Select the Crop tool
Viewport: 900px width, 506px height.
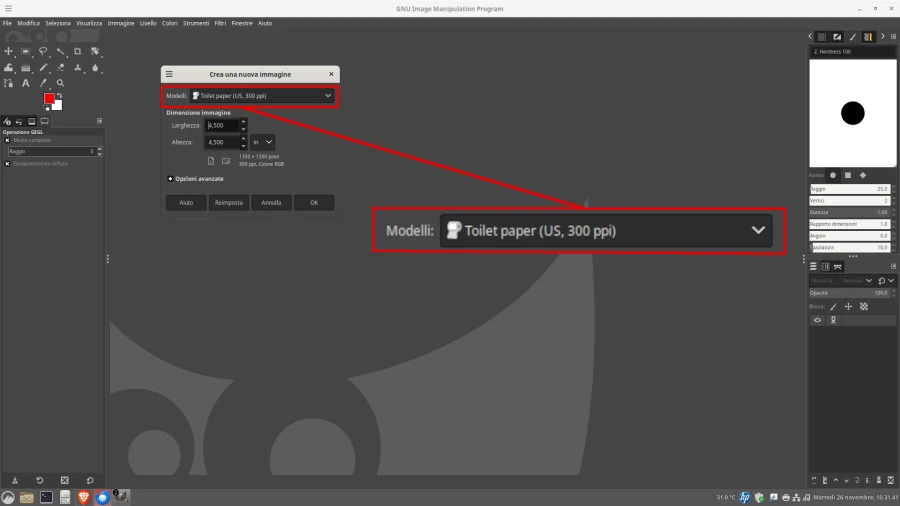(77, 52)
